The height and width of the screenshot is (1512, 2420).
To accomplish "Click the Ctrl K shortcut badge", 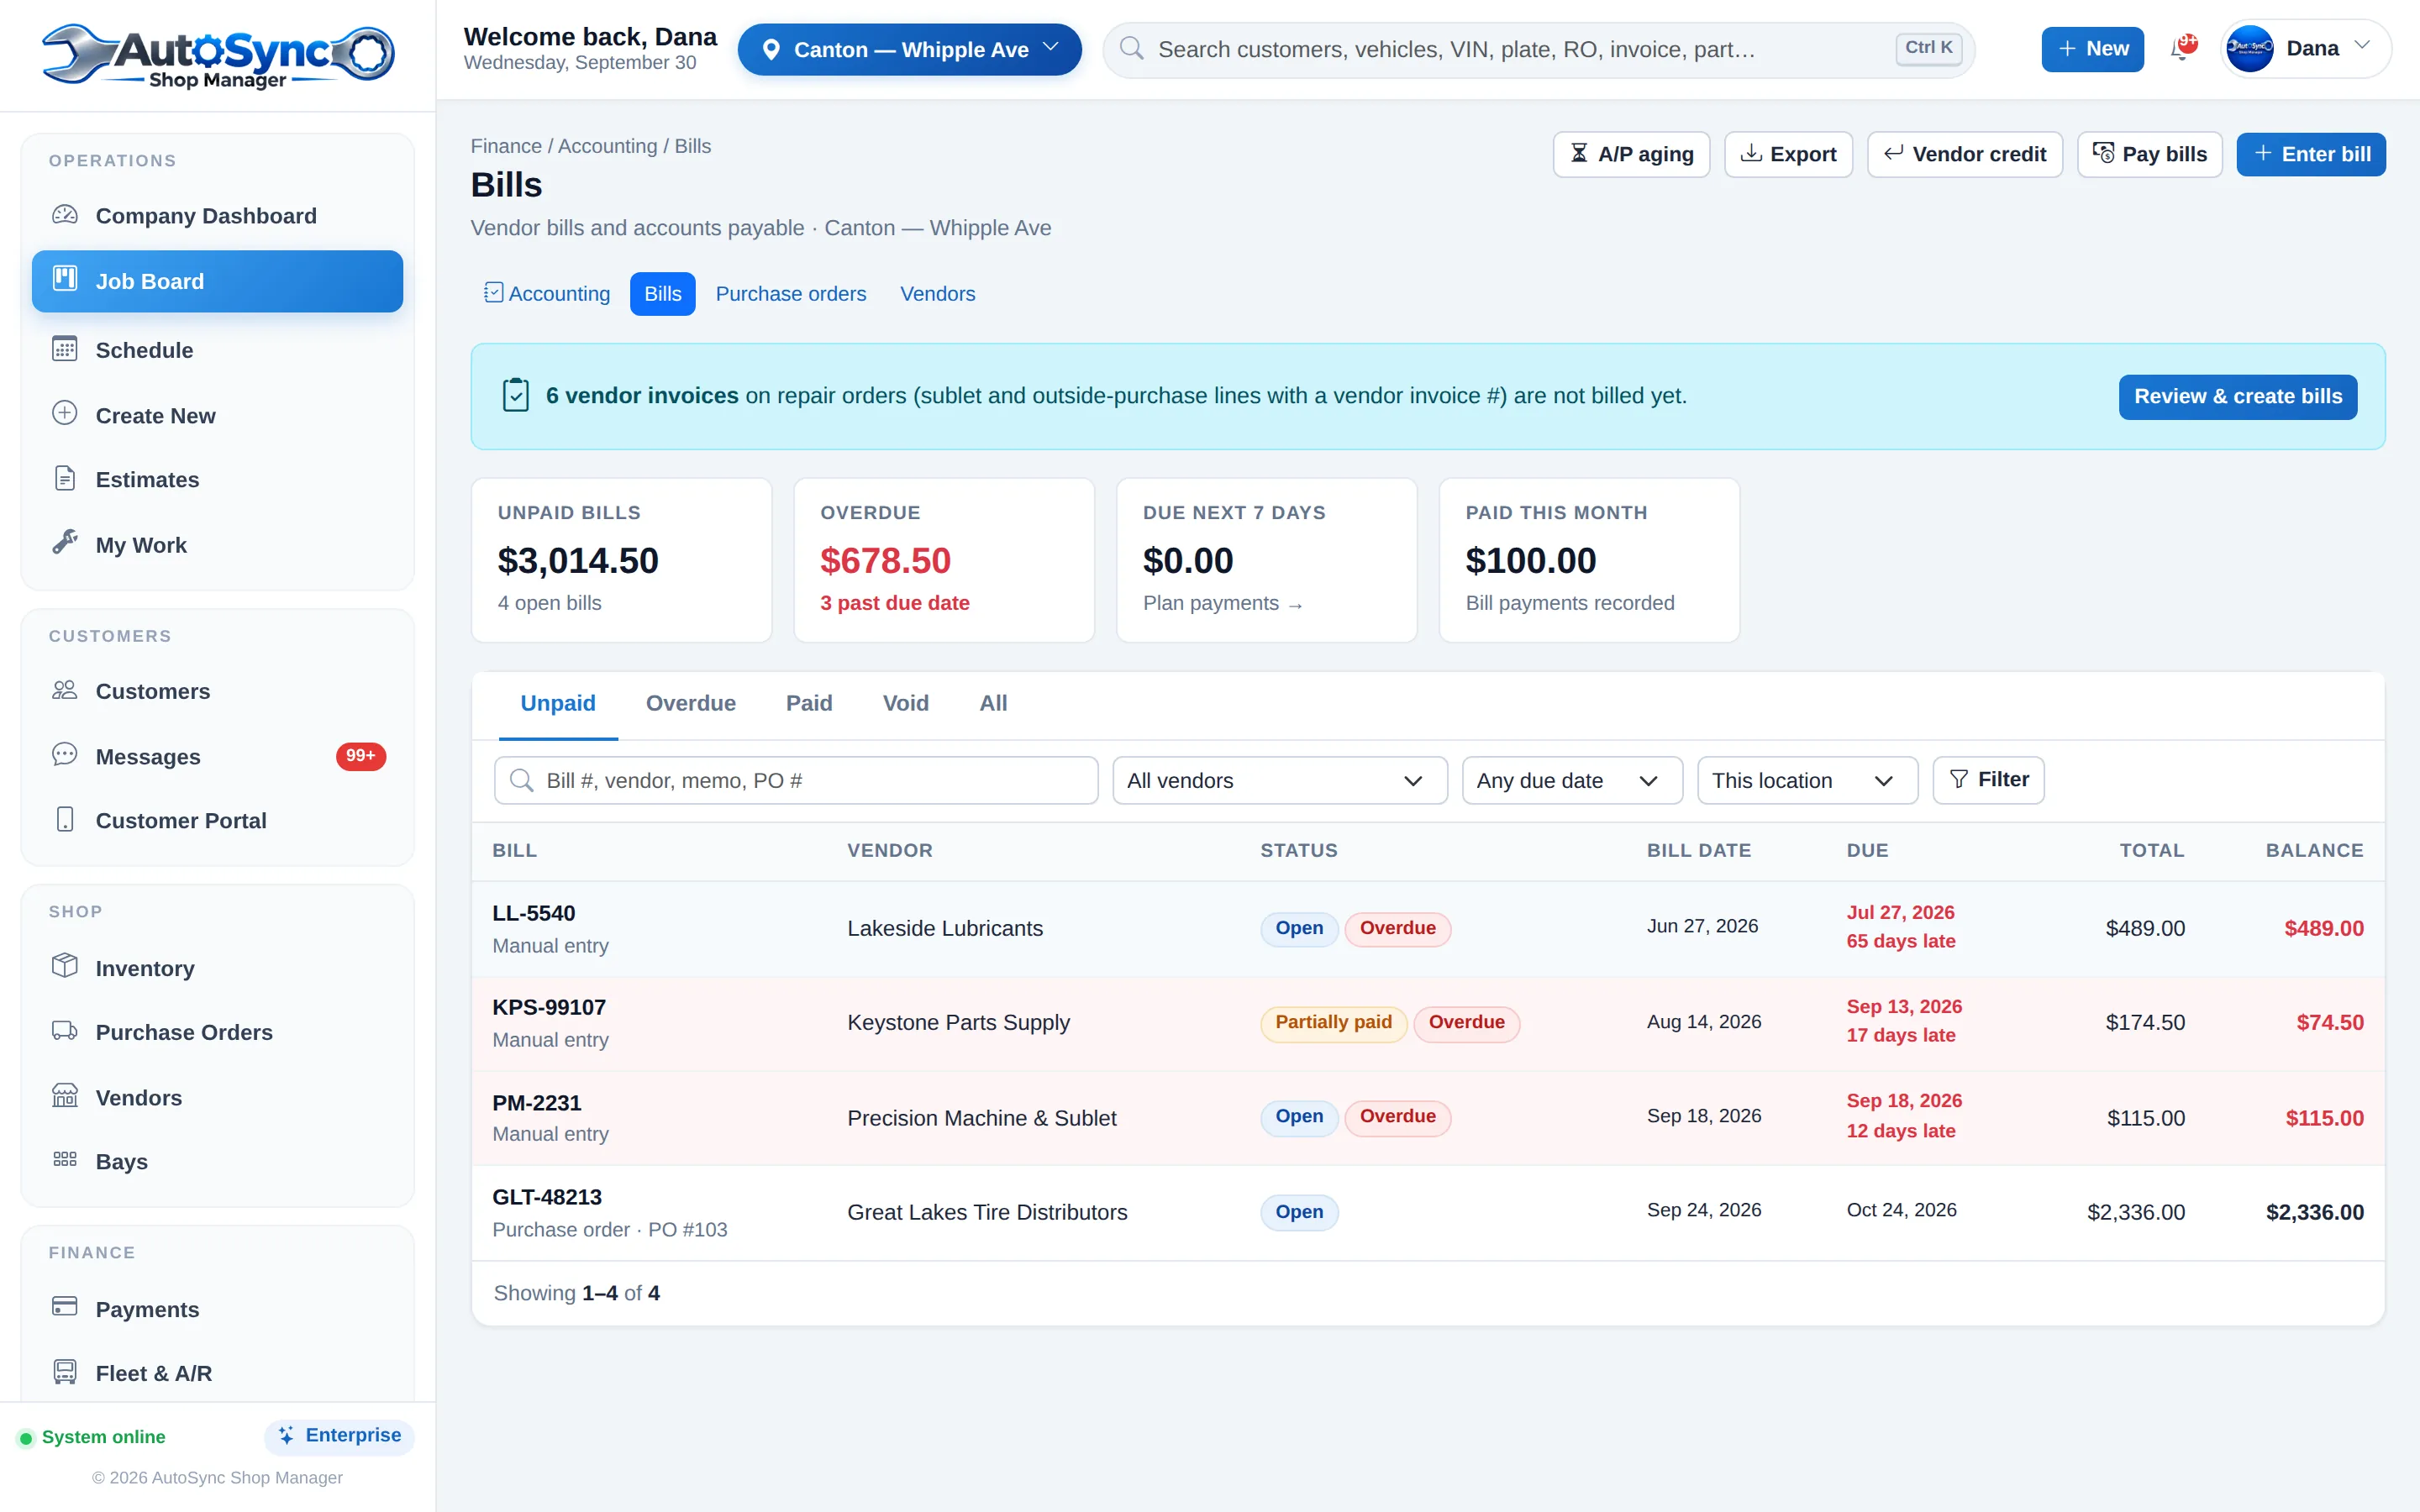I will click(1928, 48).
